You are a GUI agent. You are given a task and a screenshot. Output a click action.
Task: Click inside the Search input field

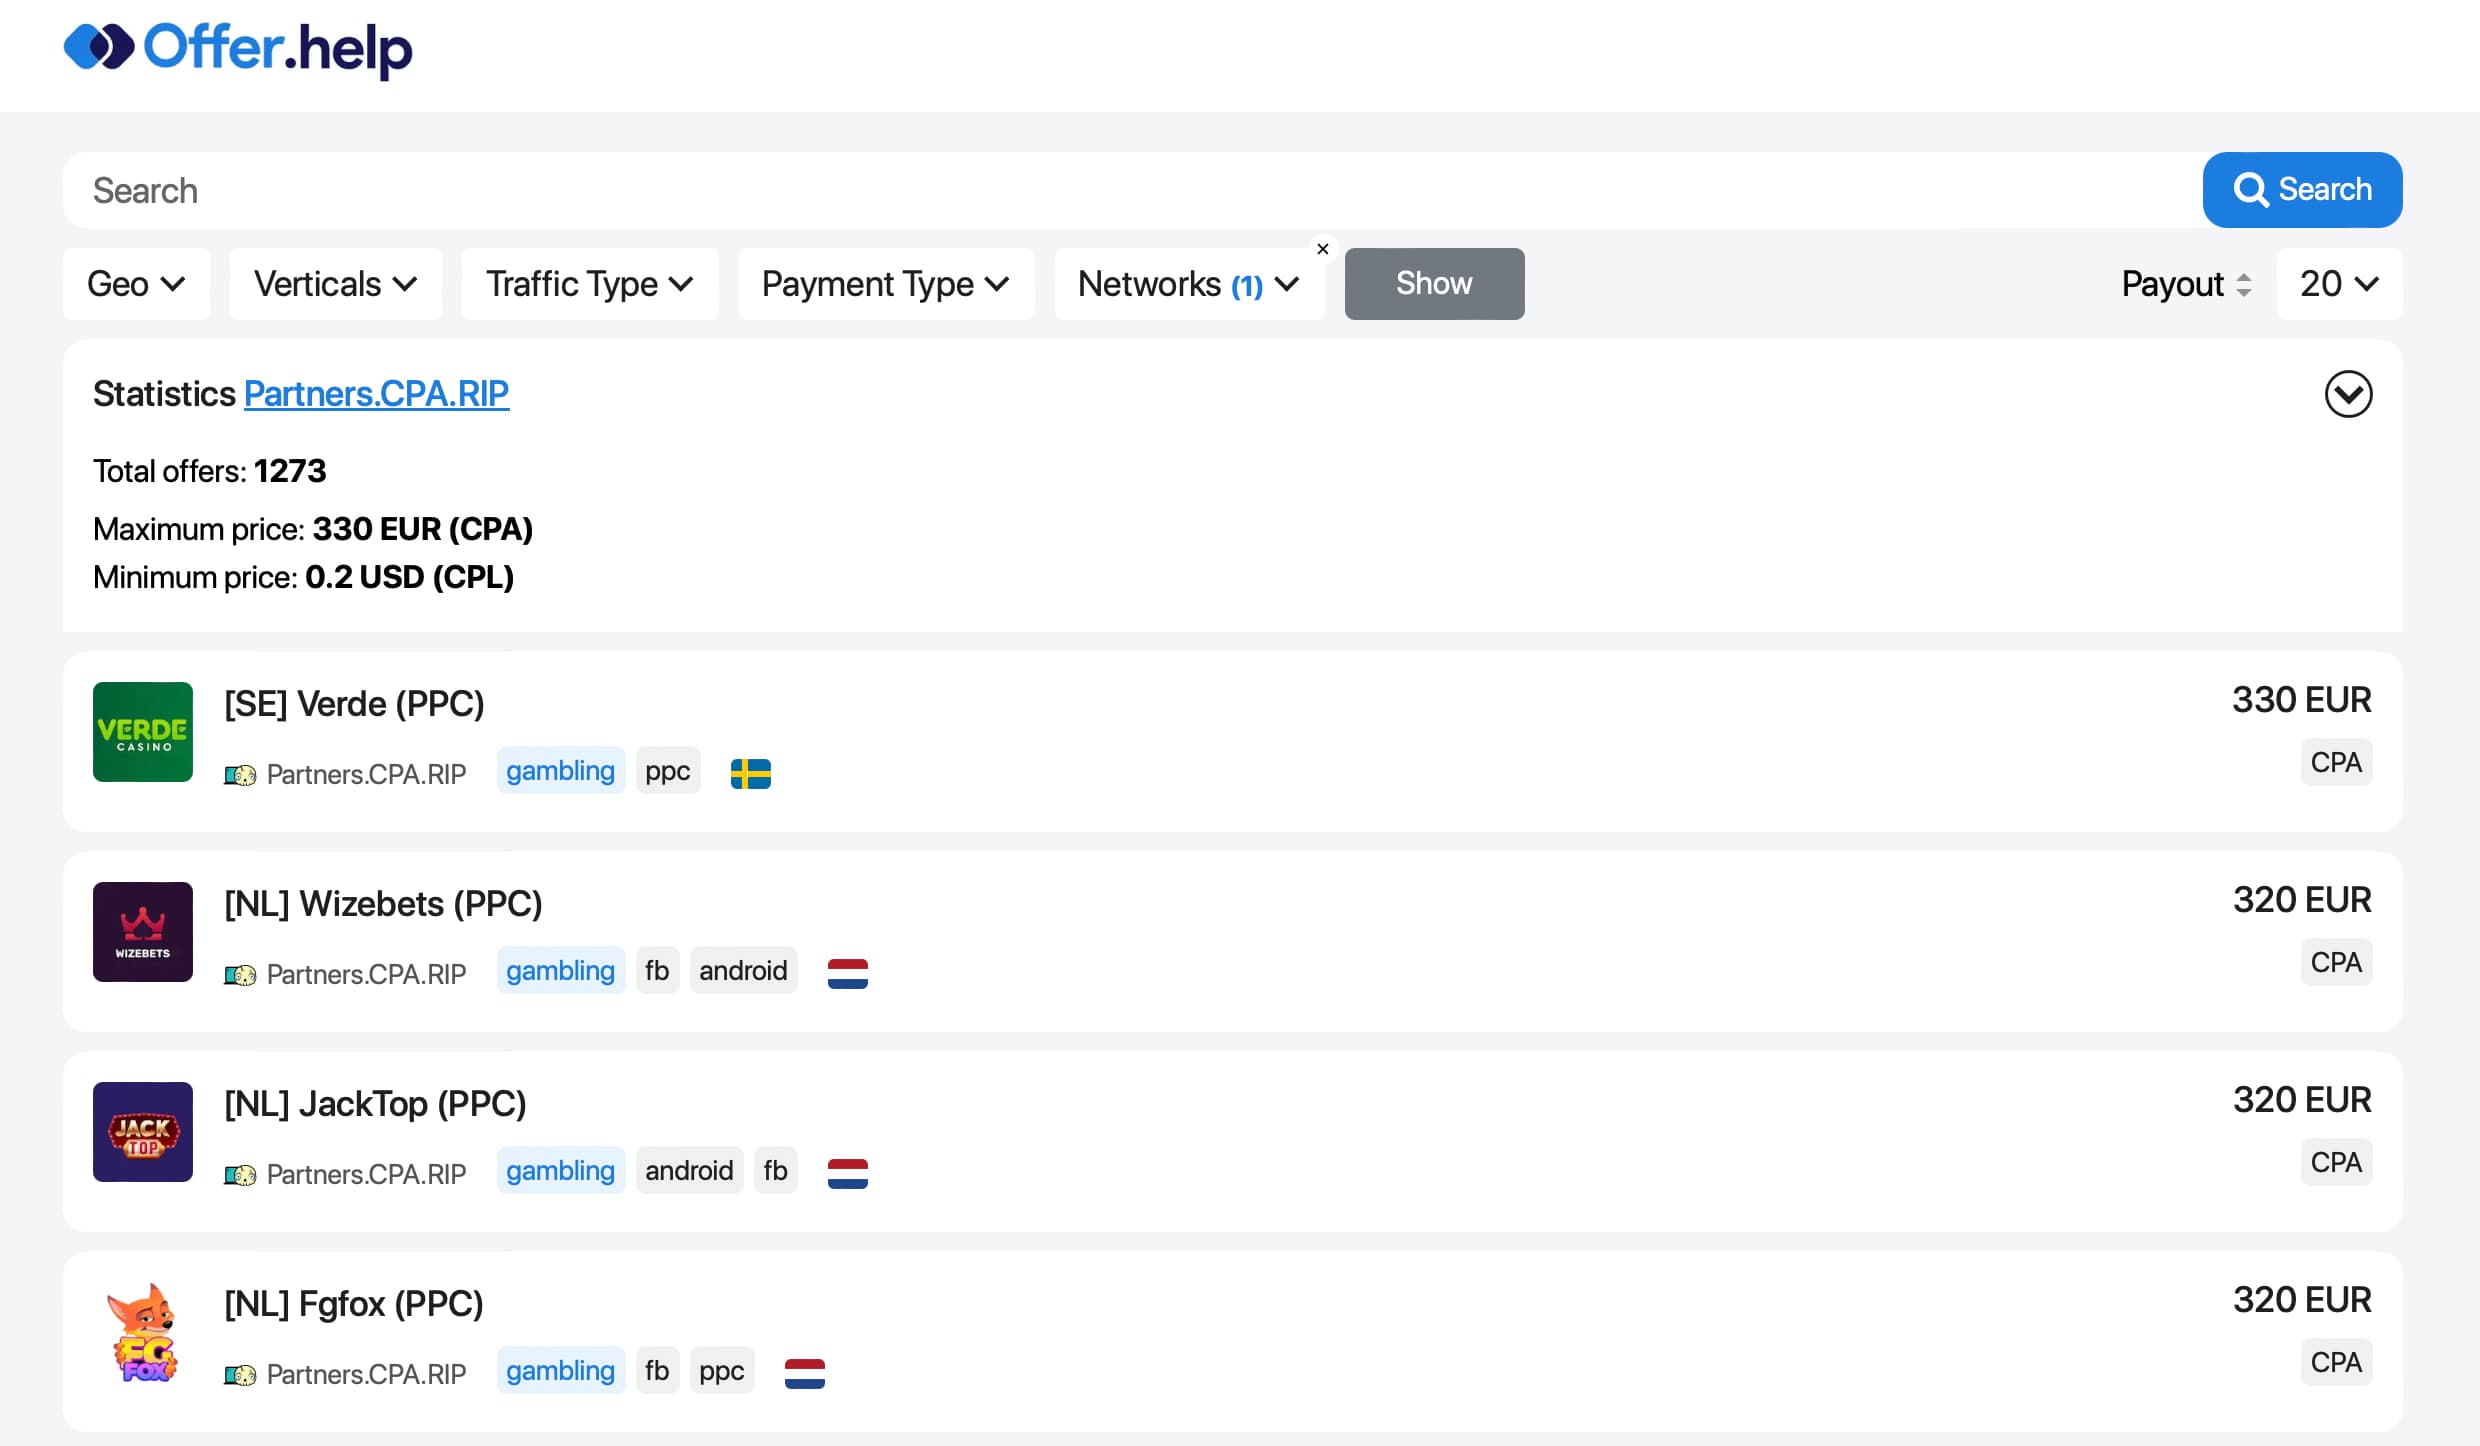[1132, 190]
